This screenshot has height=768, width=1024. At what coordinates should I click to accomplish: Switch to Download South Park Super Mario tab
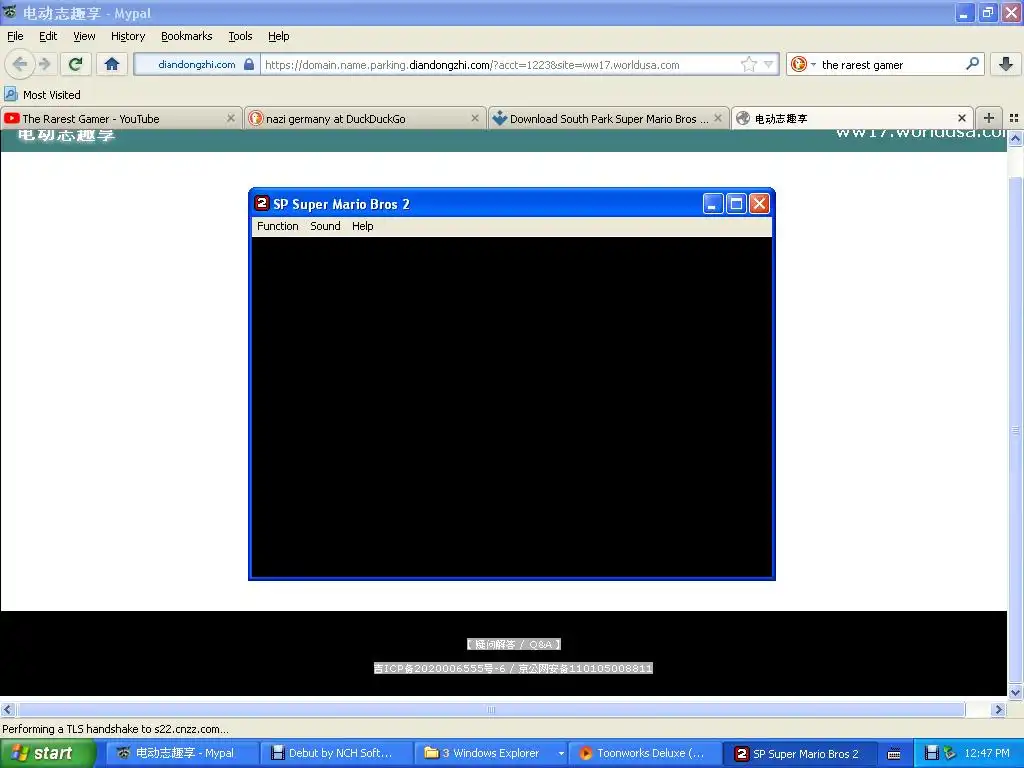601,119
